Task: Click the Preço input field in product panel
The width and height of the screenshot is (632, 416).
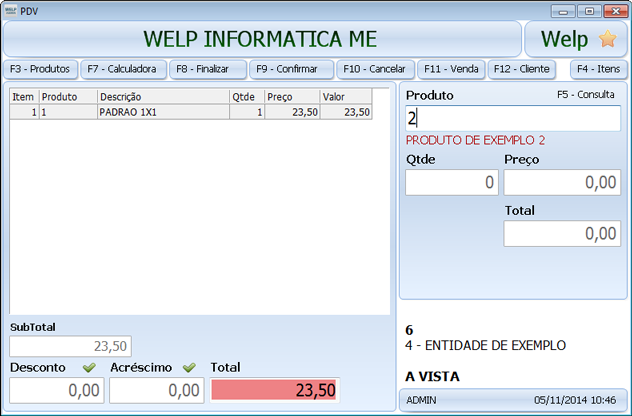Action: pos(562,183)
